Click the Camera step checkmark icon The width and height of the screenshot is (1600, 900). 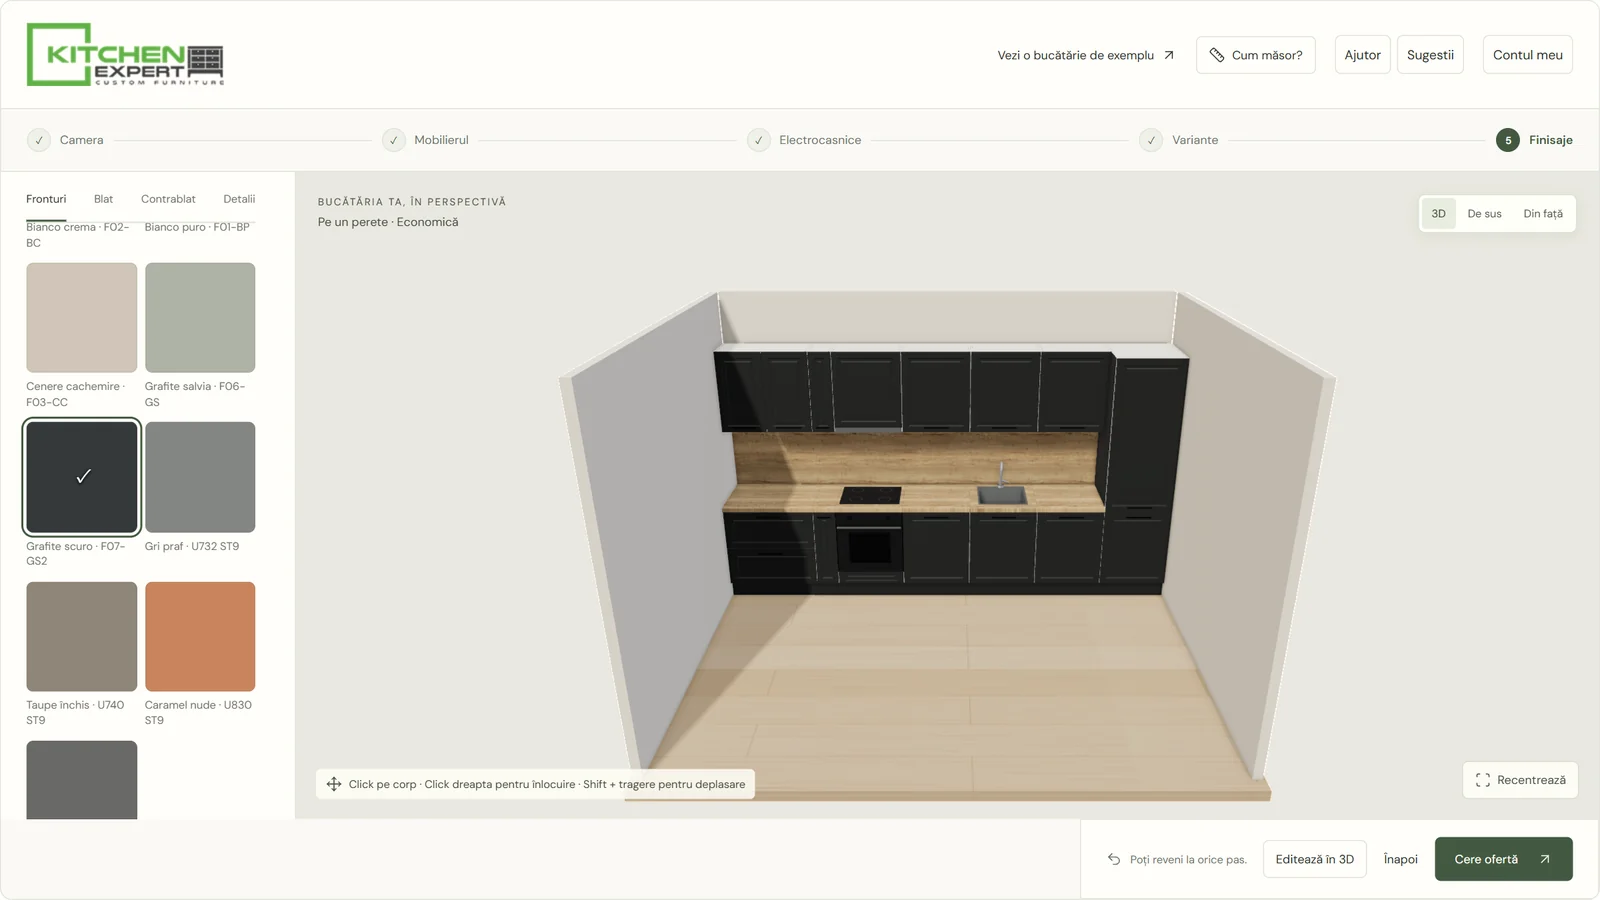click(39, 140)
